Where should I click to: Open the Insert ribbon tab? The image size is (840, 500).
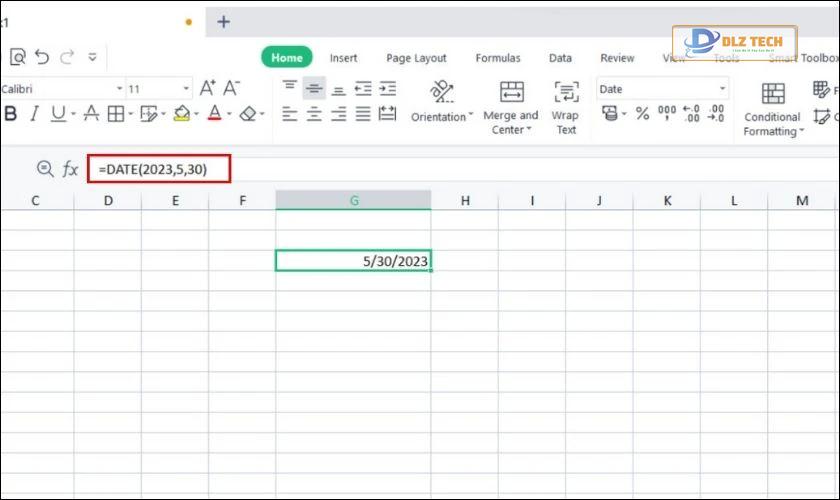coord(343,58)
